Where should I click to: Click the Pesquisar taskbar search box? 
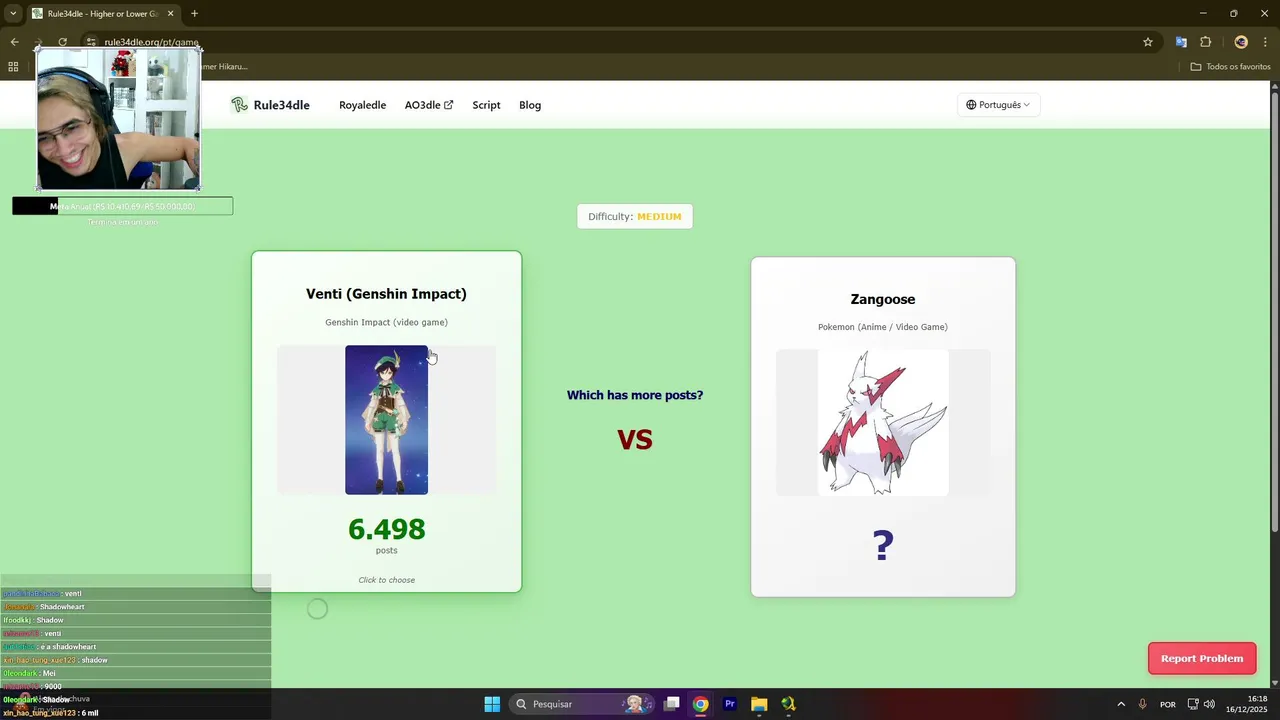pos(580,704)
